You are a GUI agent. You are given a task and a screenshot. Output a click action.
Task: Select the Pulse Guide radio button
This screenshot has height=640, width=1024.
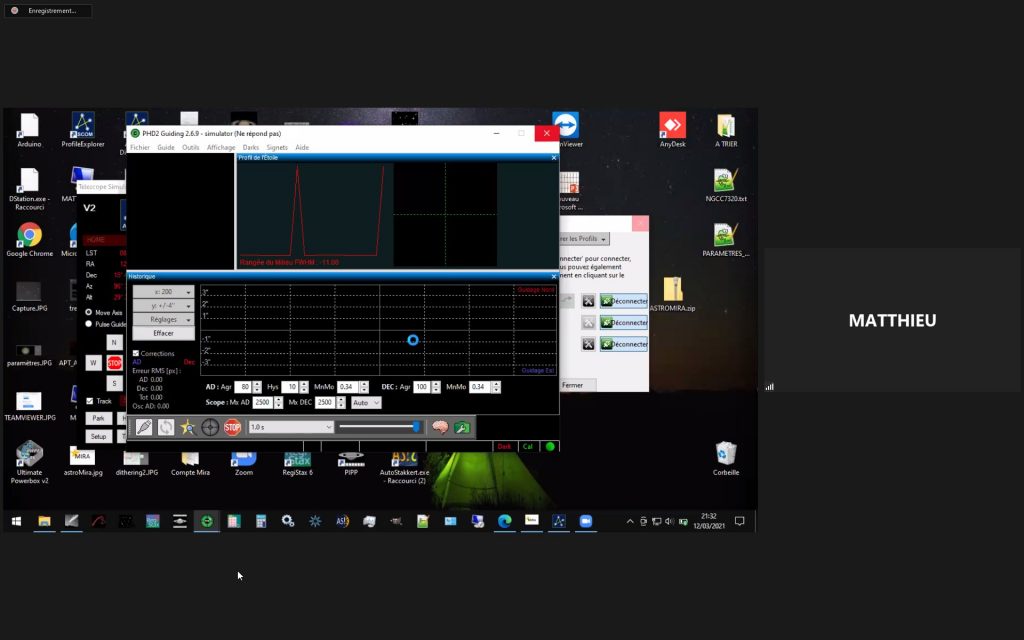tap(89, 324)
